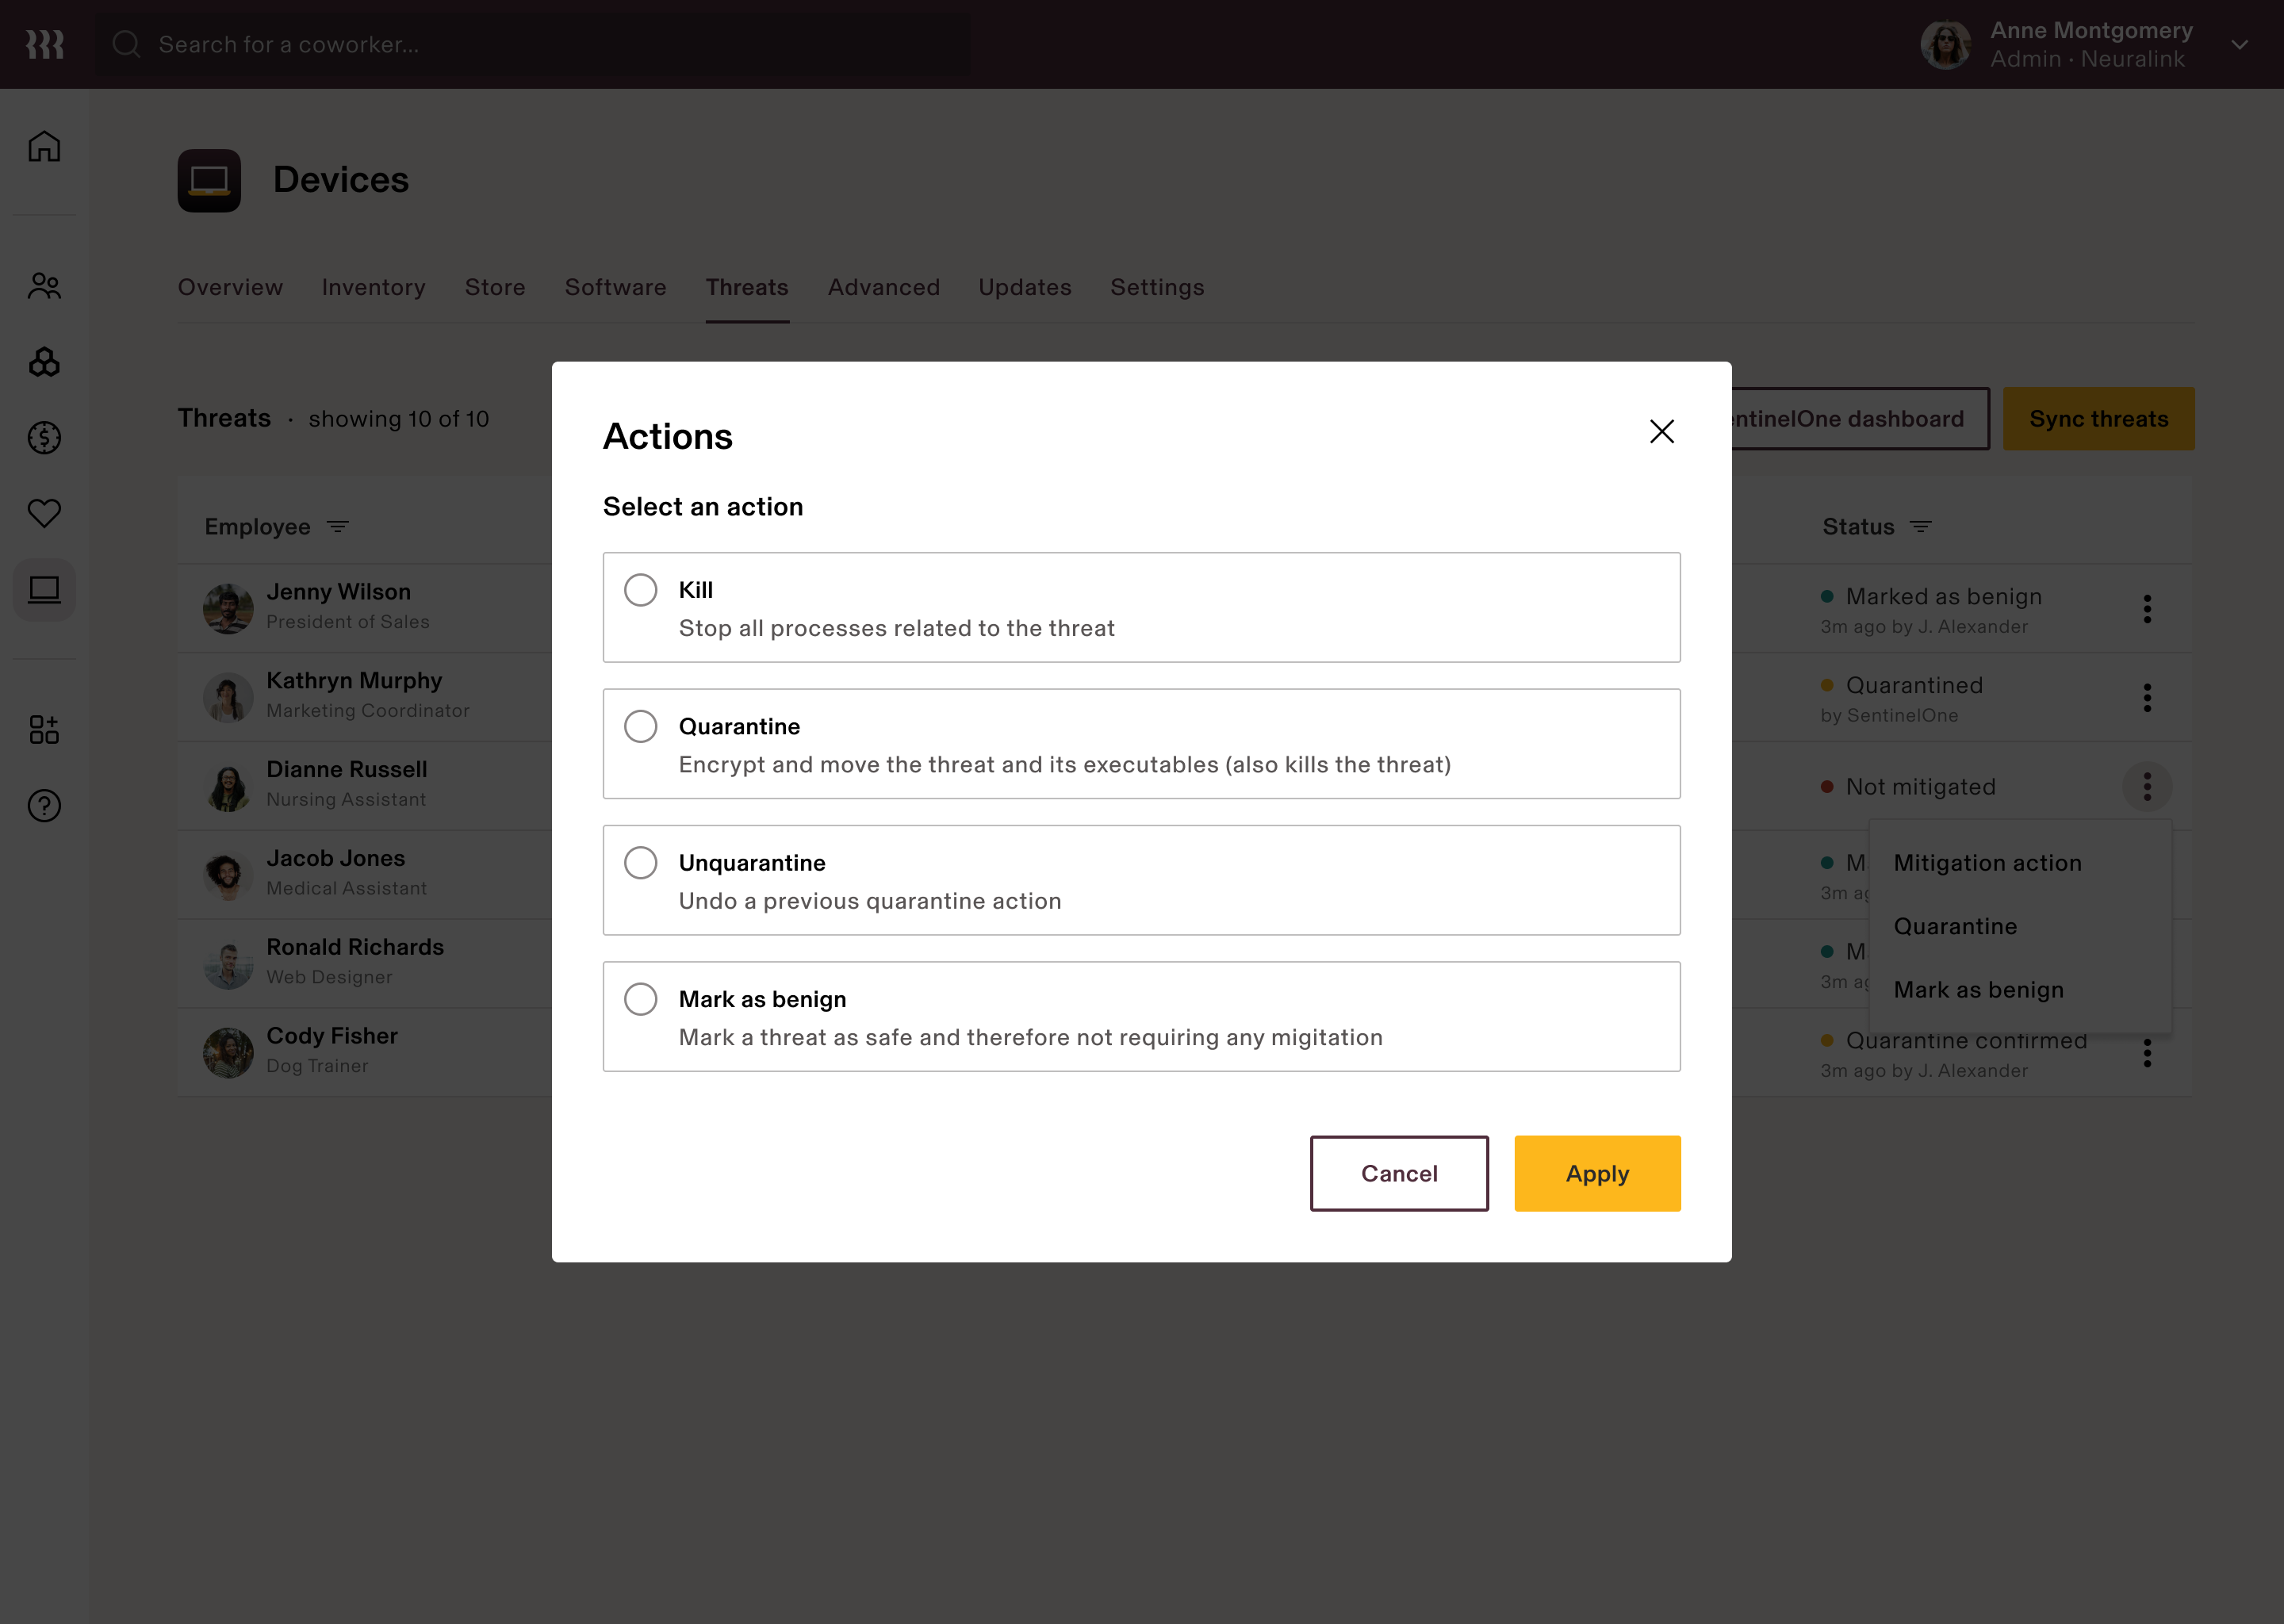Open the Employee column filter
Viewport: 2284px width, 1624px height.
click(338, 527)
